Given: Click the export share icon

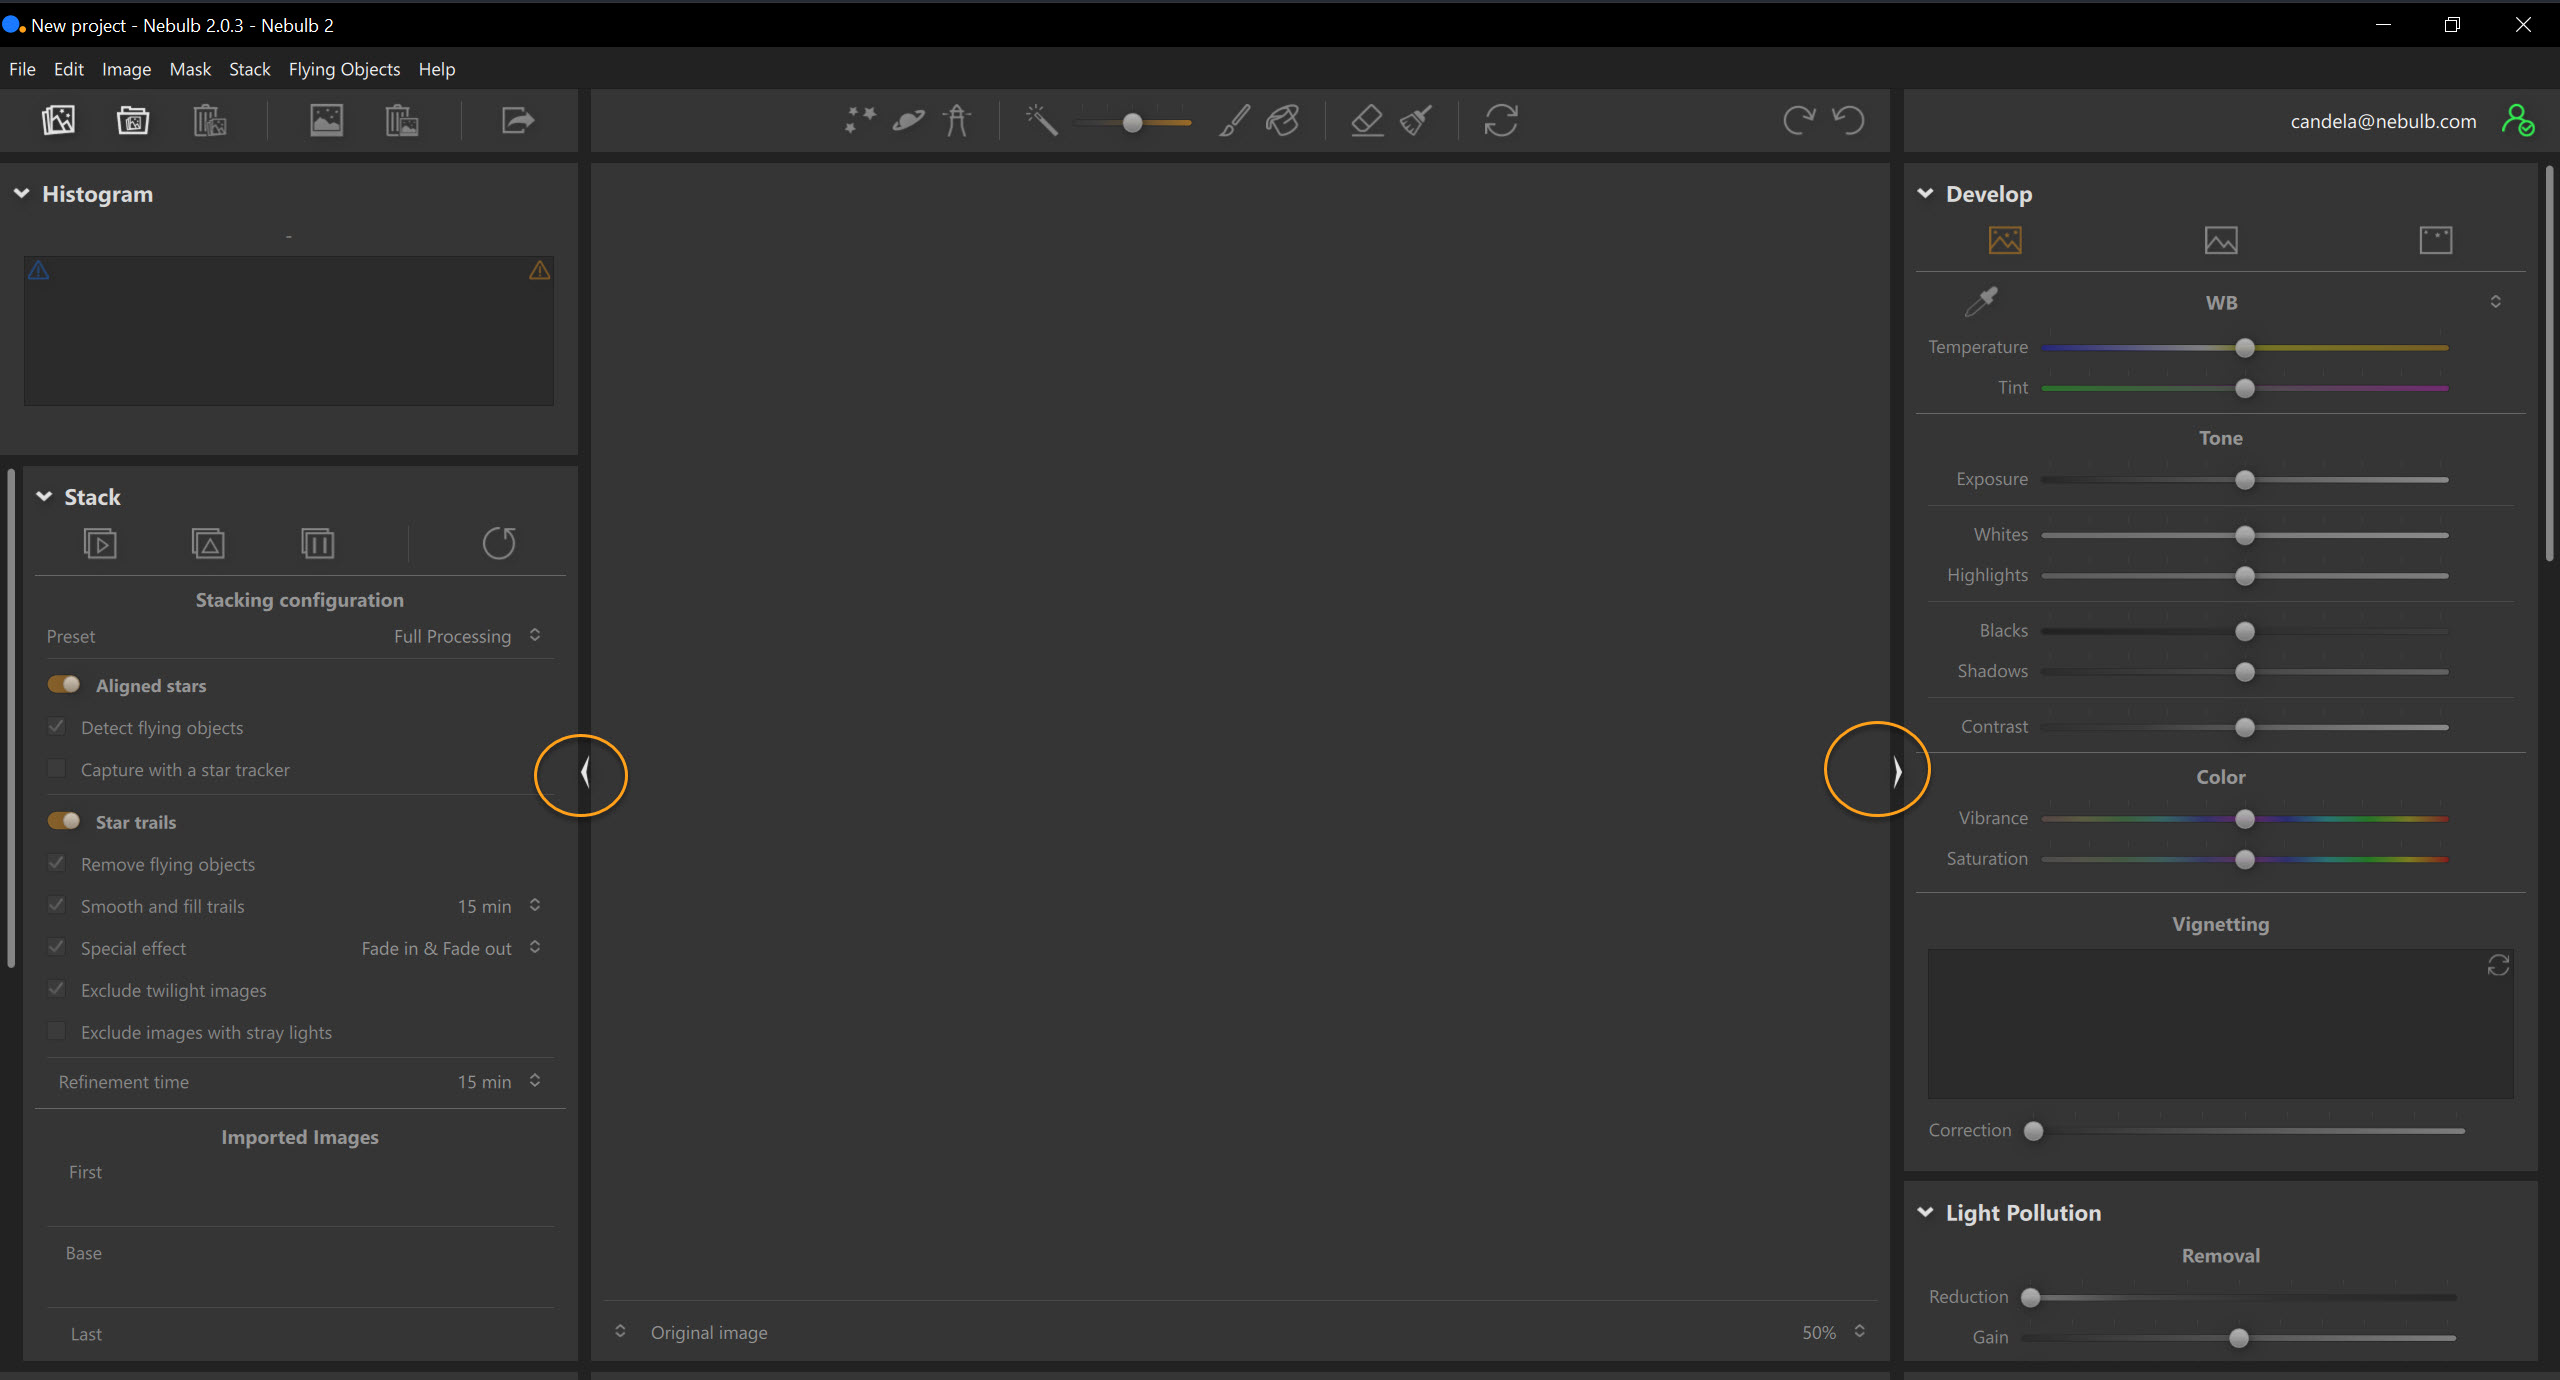Looking at the screenshot, I should coord(517,121).
